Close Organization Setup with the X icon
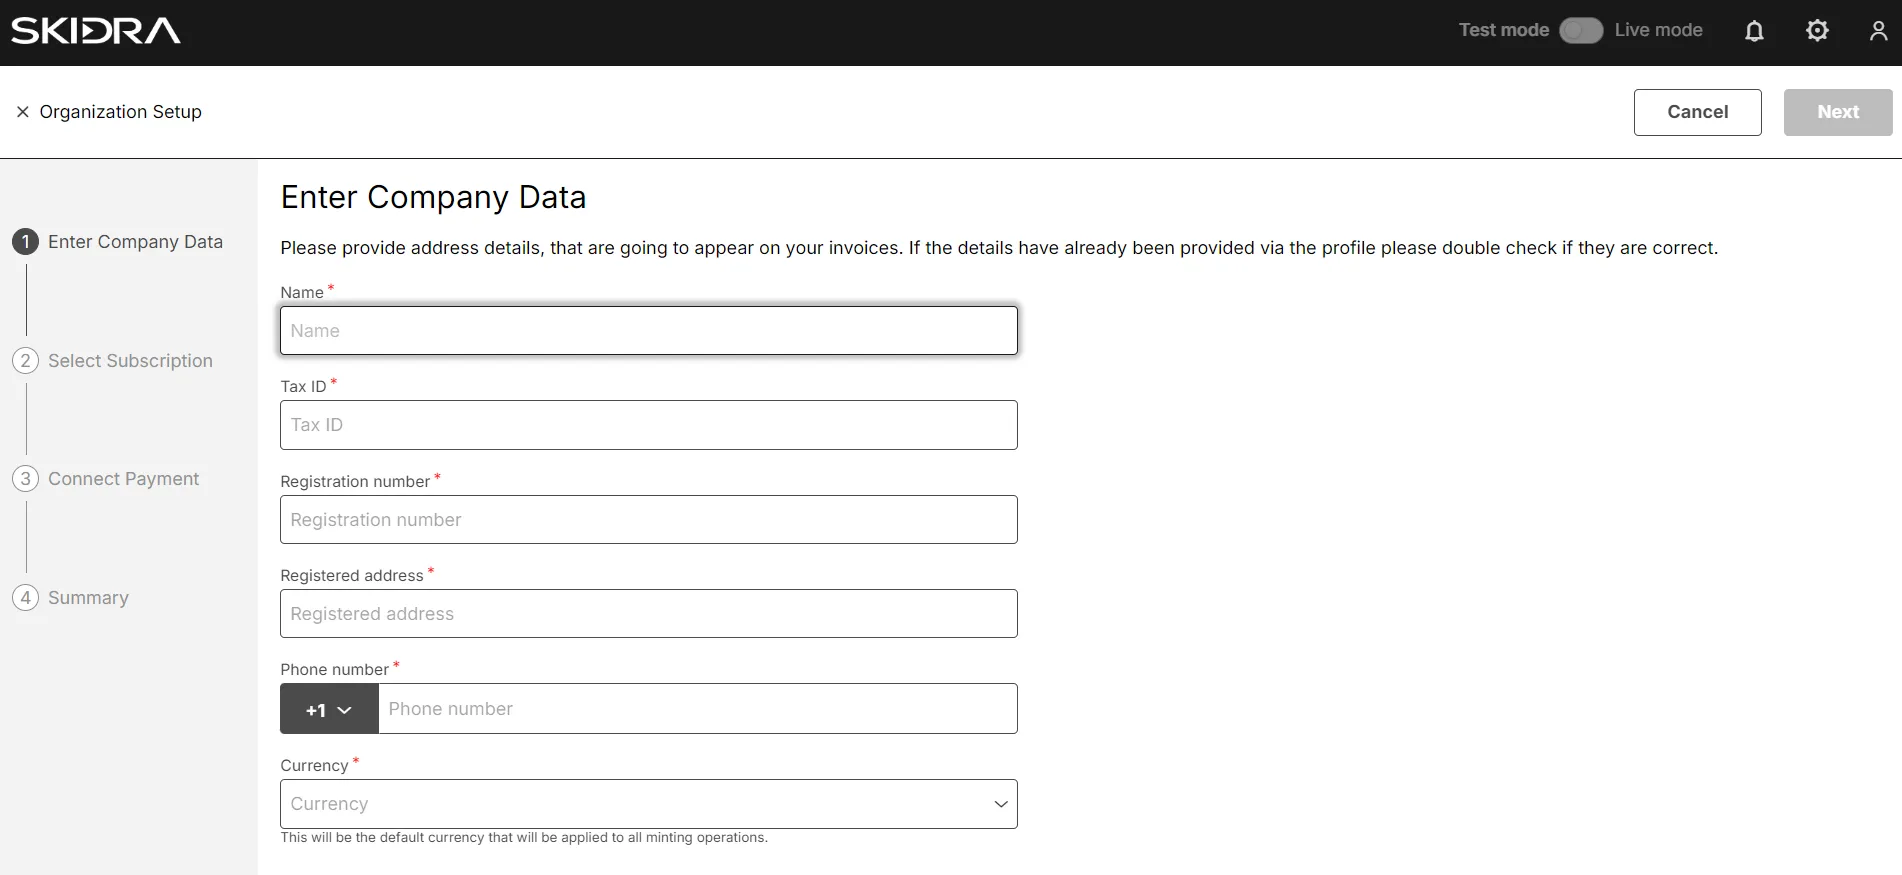Viewport: 1902px width, 875px height. [22, 112]
